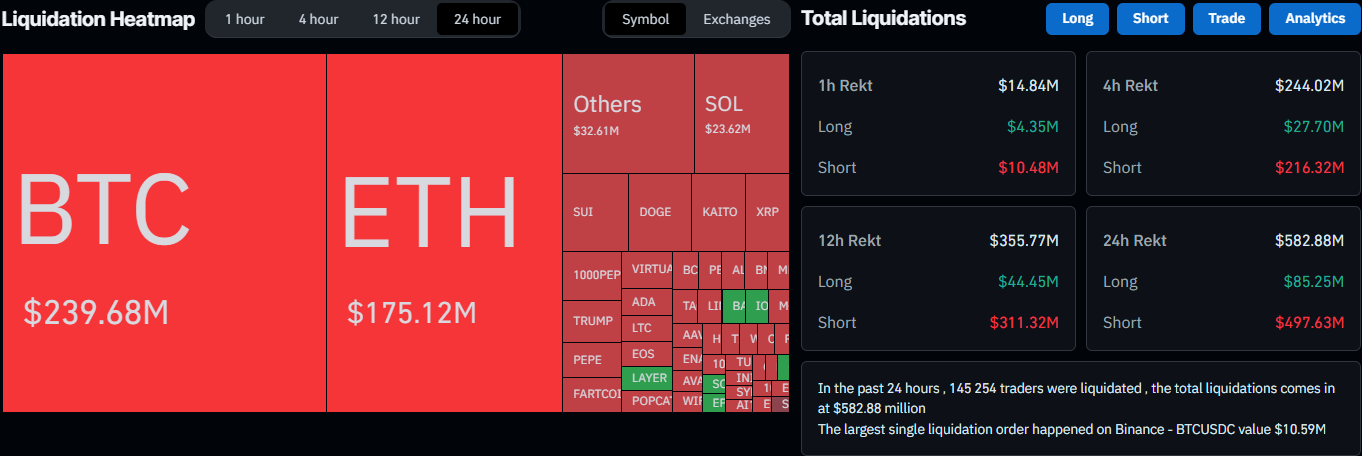Click the 12h short value $311.32M

[1024, 323]
